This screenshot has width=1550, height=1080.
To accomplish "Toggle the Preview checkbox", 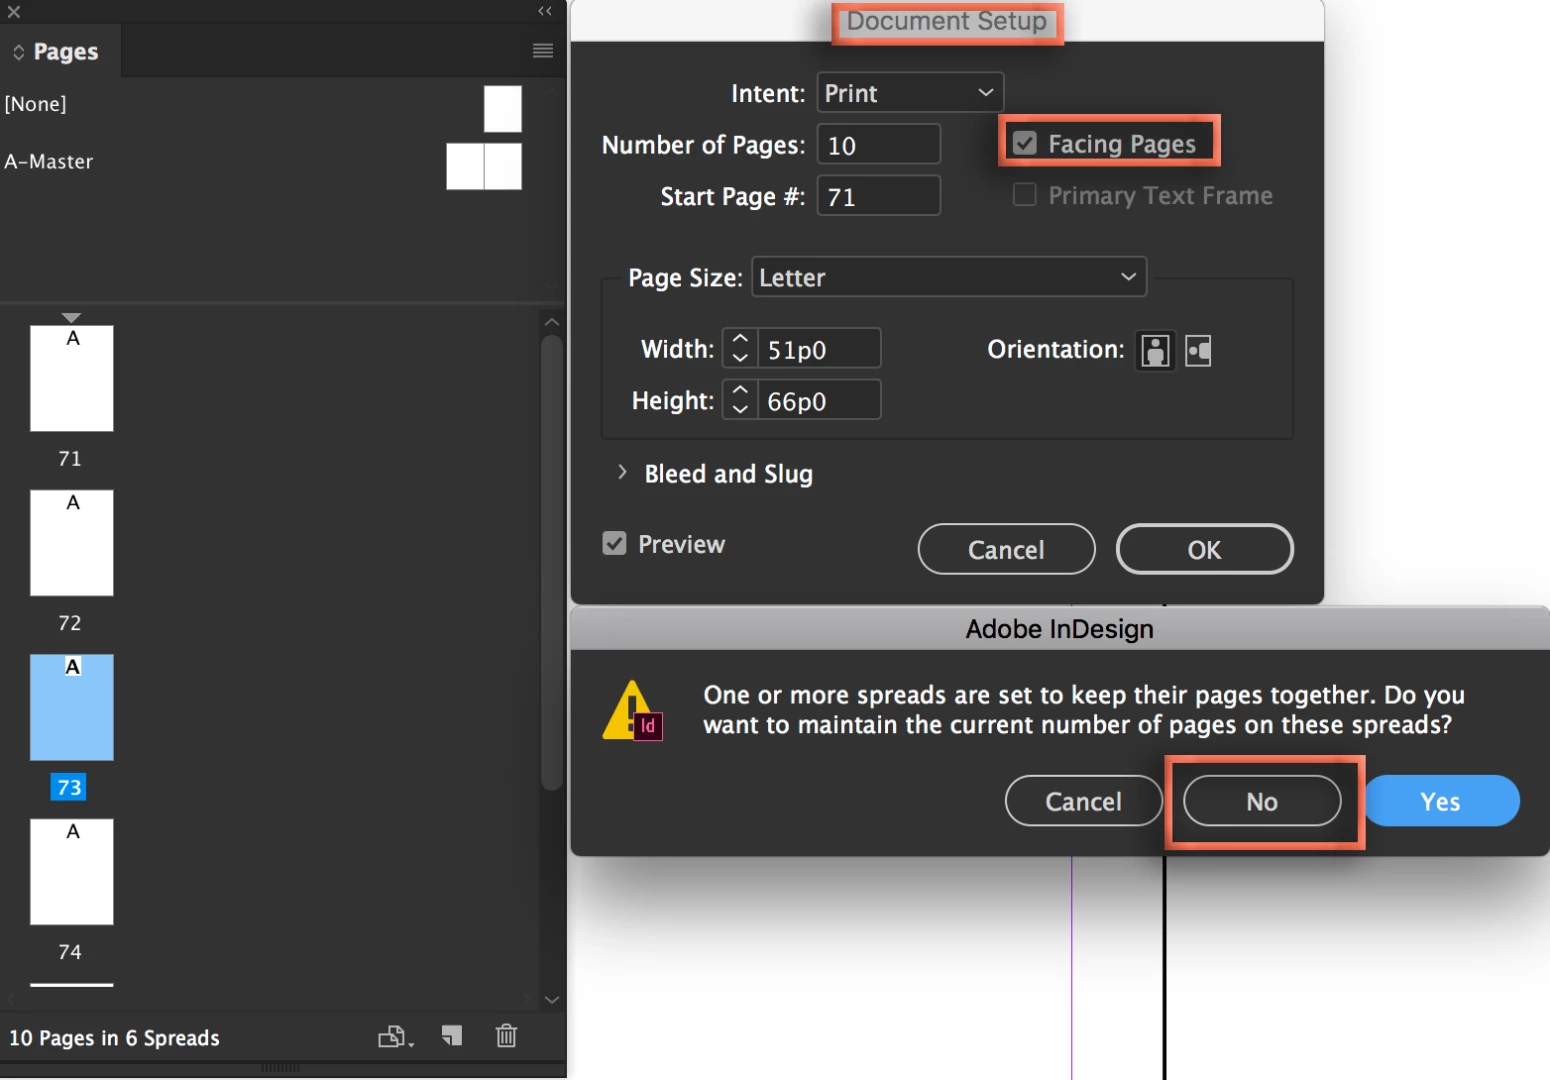I will [x=614, y=543].
